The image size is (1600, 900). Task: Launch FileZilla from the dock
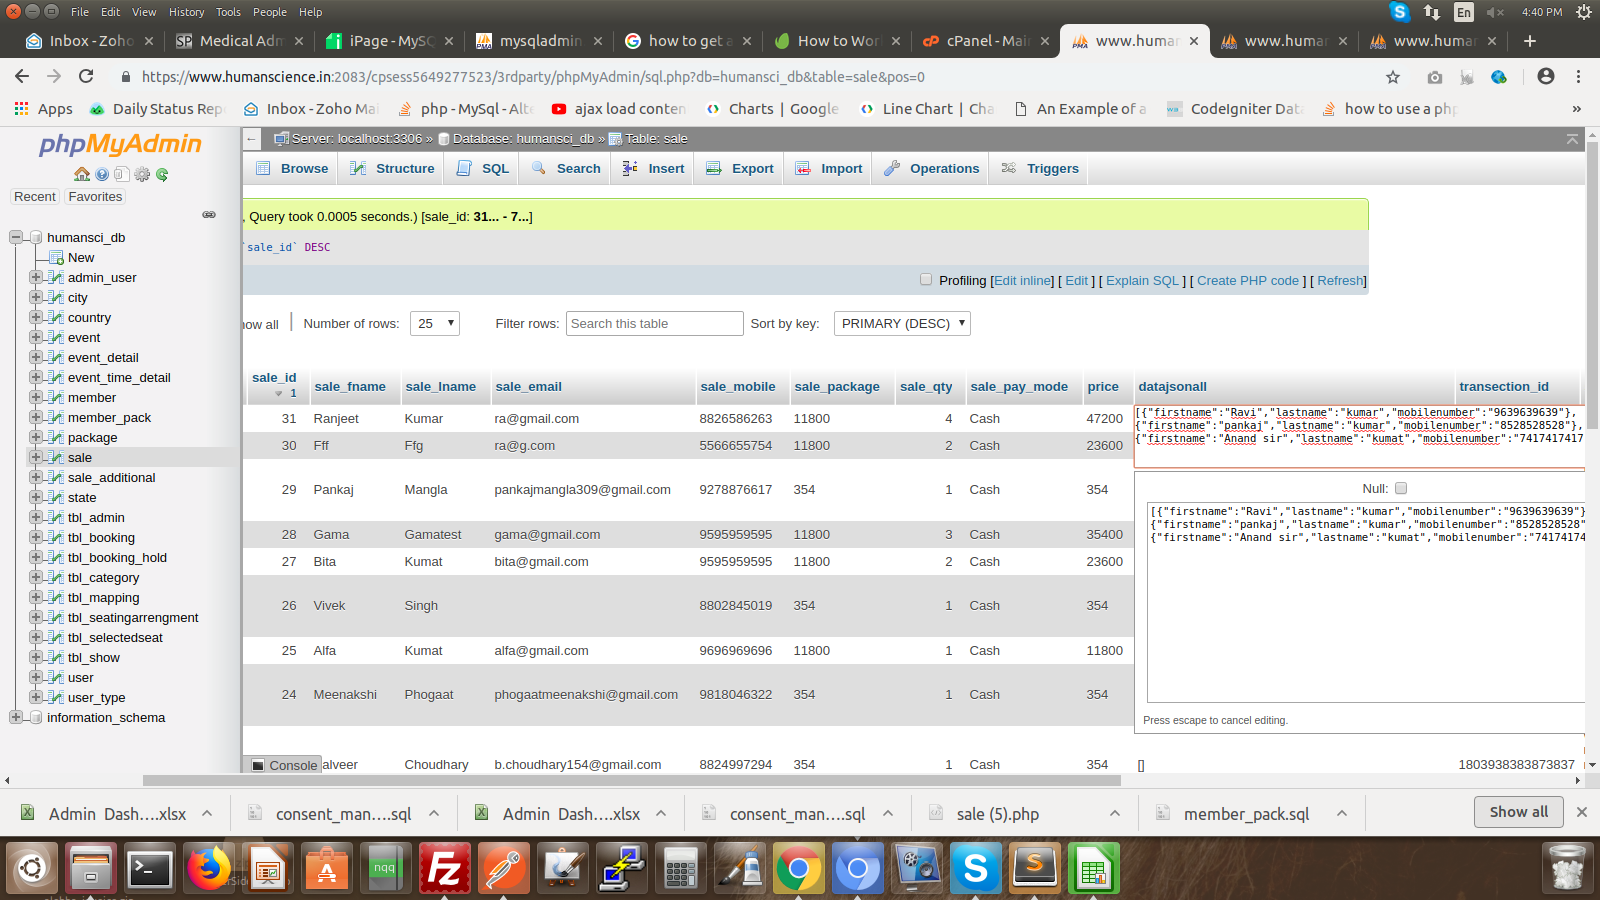pyautogui.click(x=445, y=868)
